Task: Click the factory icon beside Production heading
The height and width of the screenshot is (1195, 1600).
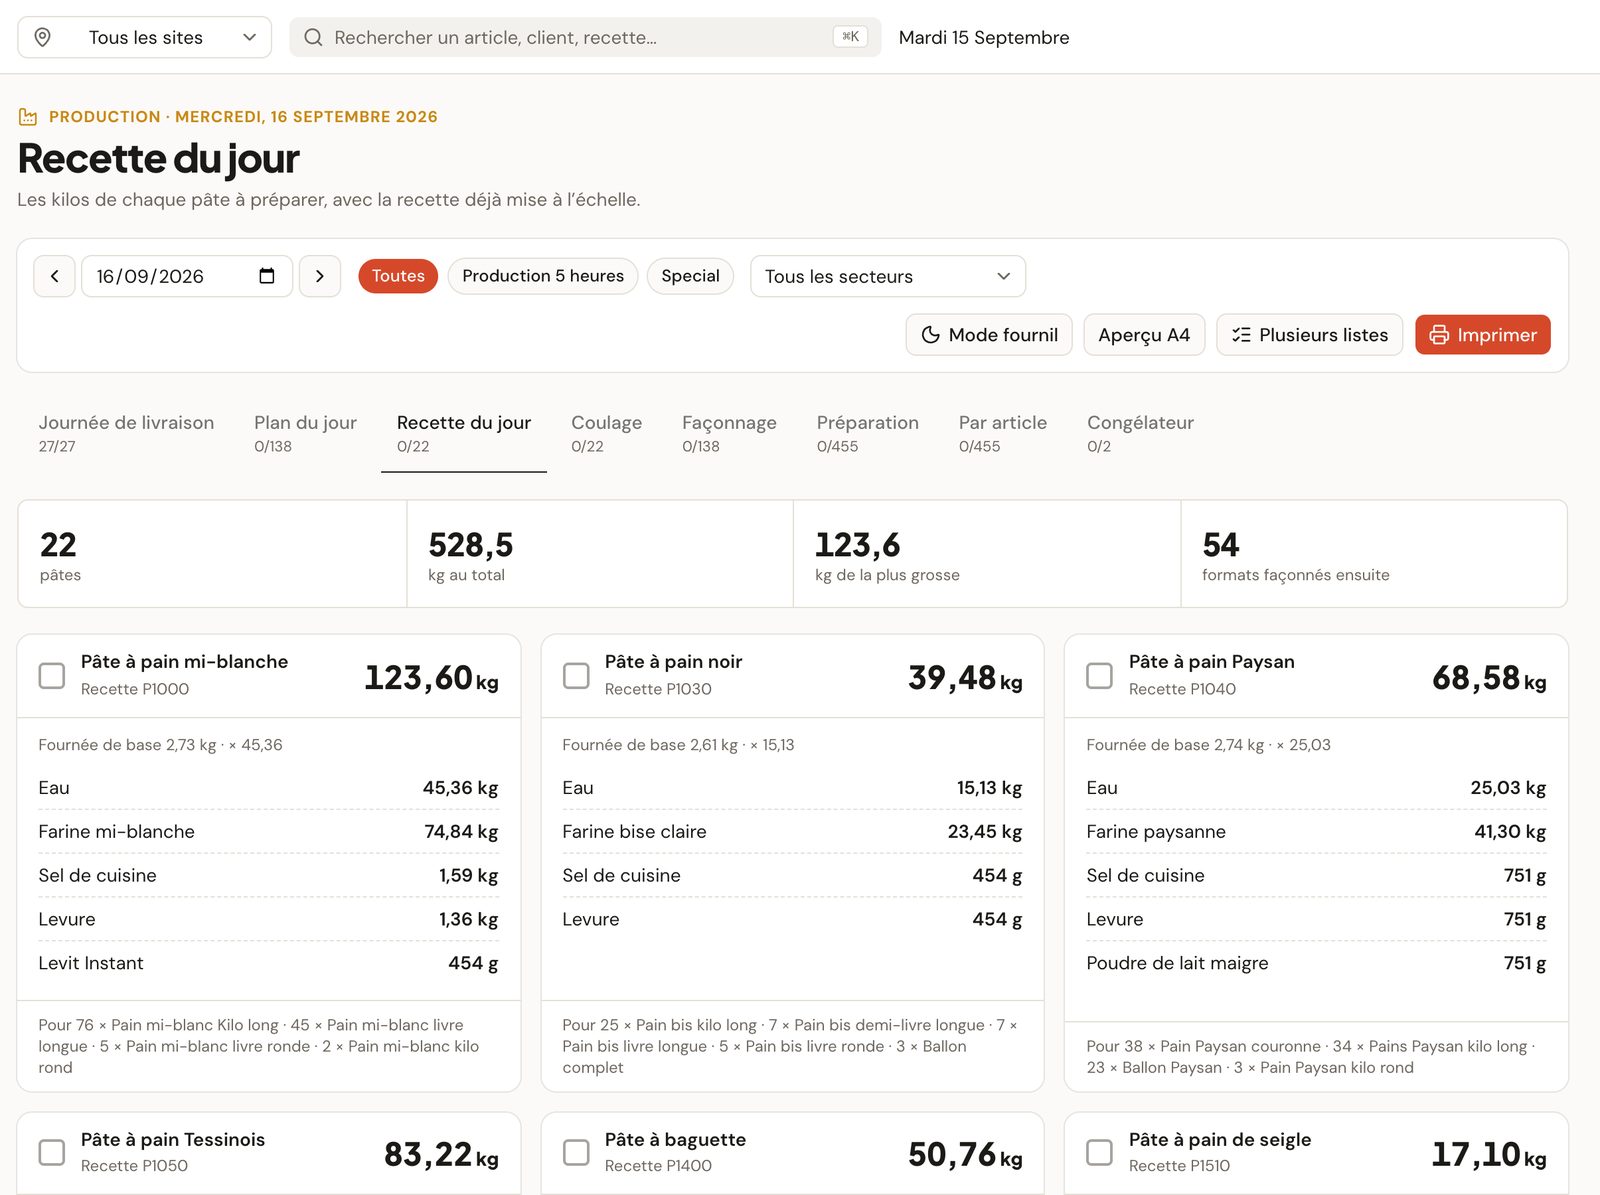Action: click(x=28, y=117)
